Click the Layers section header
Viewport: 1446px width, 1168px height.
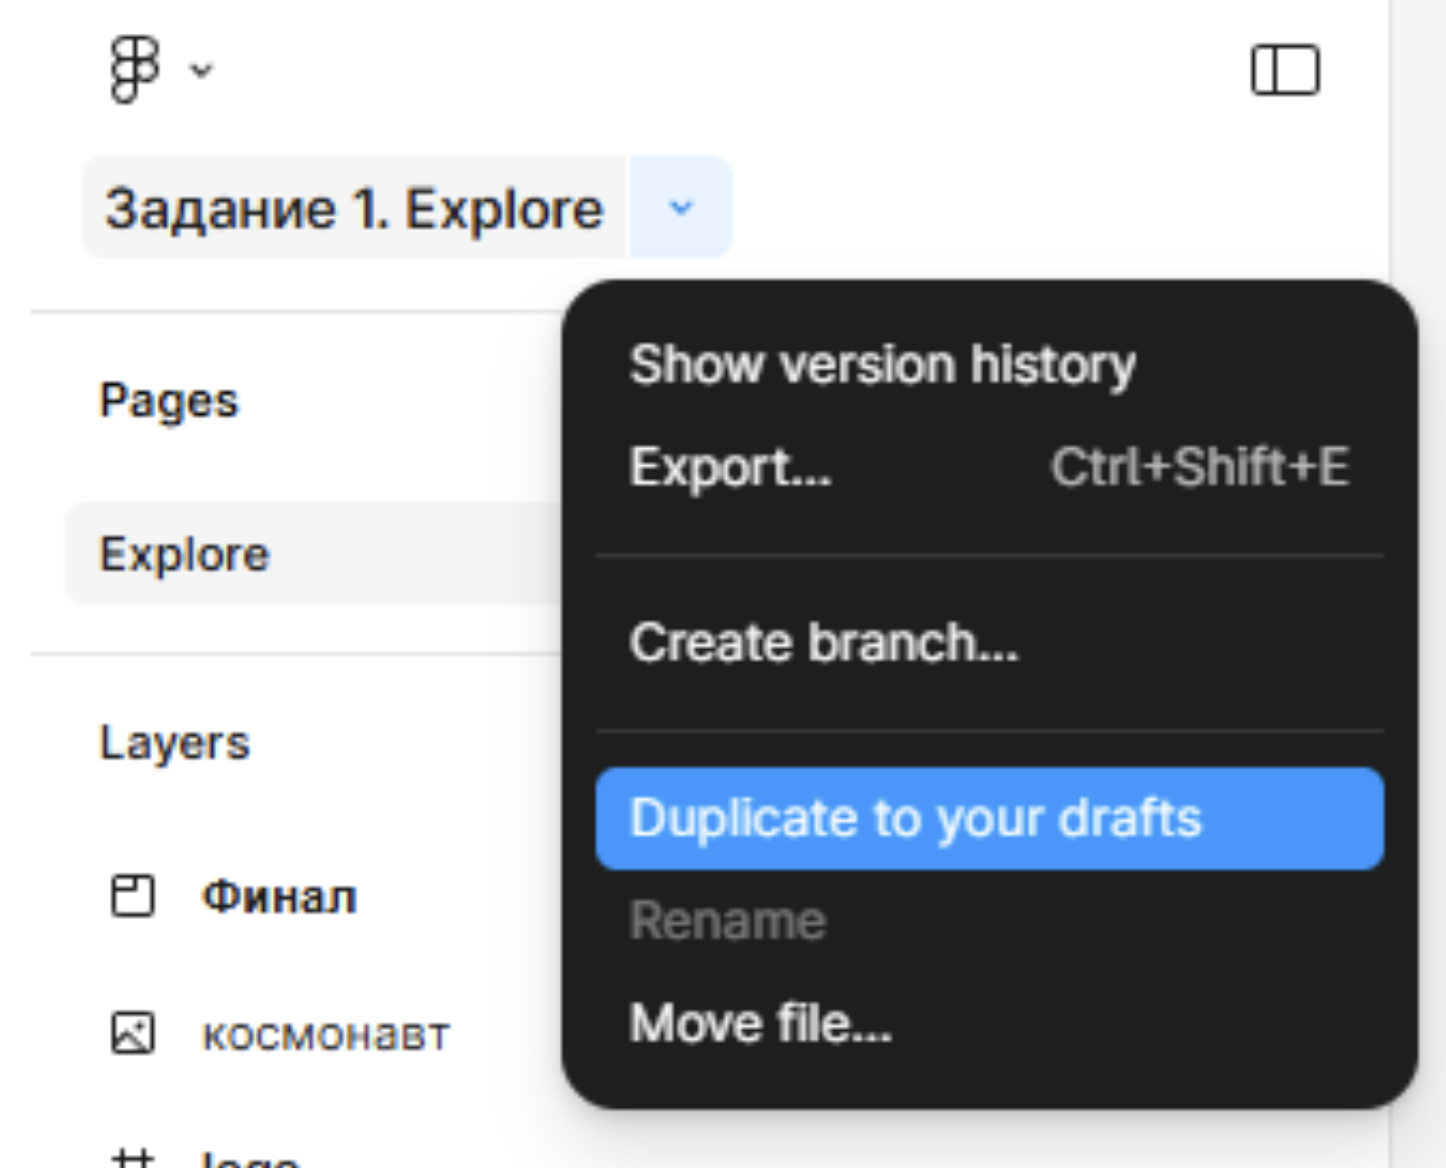click(175, 743)
